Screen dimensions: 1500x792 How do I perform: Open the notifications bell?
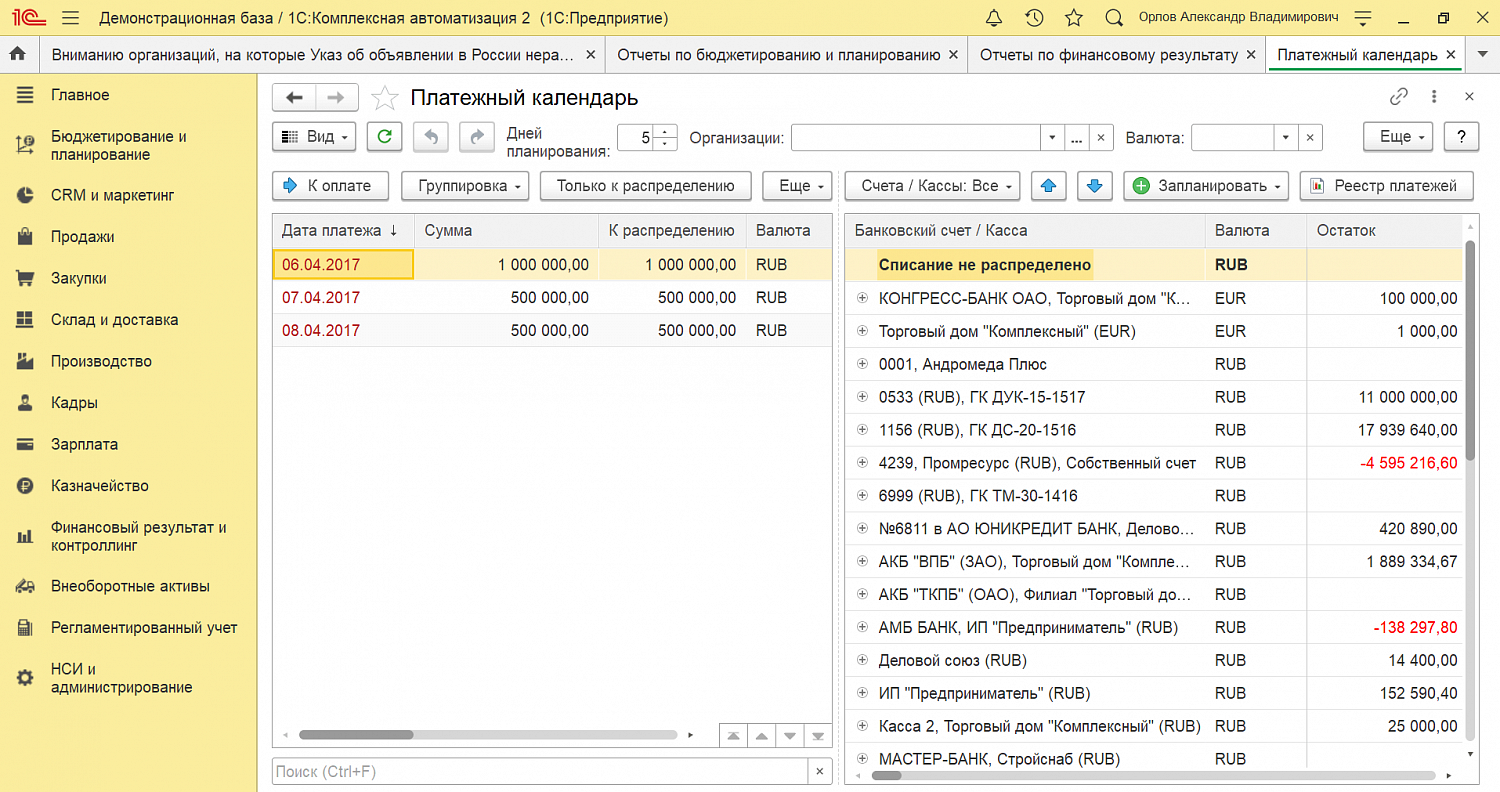point(994,18)
